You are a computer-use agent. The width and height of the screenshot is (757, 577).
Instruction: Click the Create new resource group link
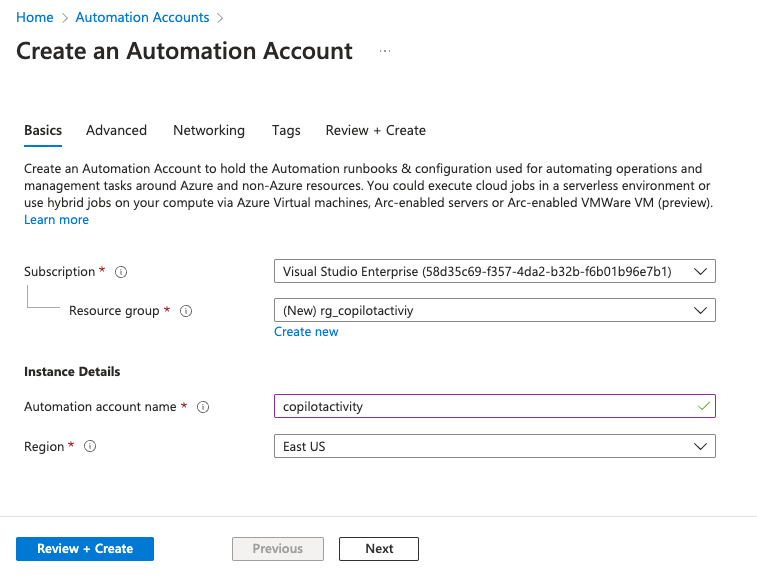tap(306, 332)
